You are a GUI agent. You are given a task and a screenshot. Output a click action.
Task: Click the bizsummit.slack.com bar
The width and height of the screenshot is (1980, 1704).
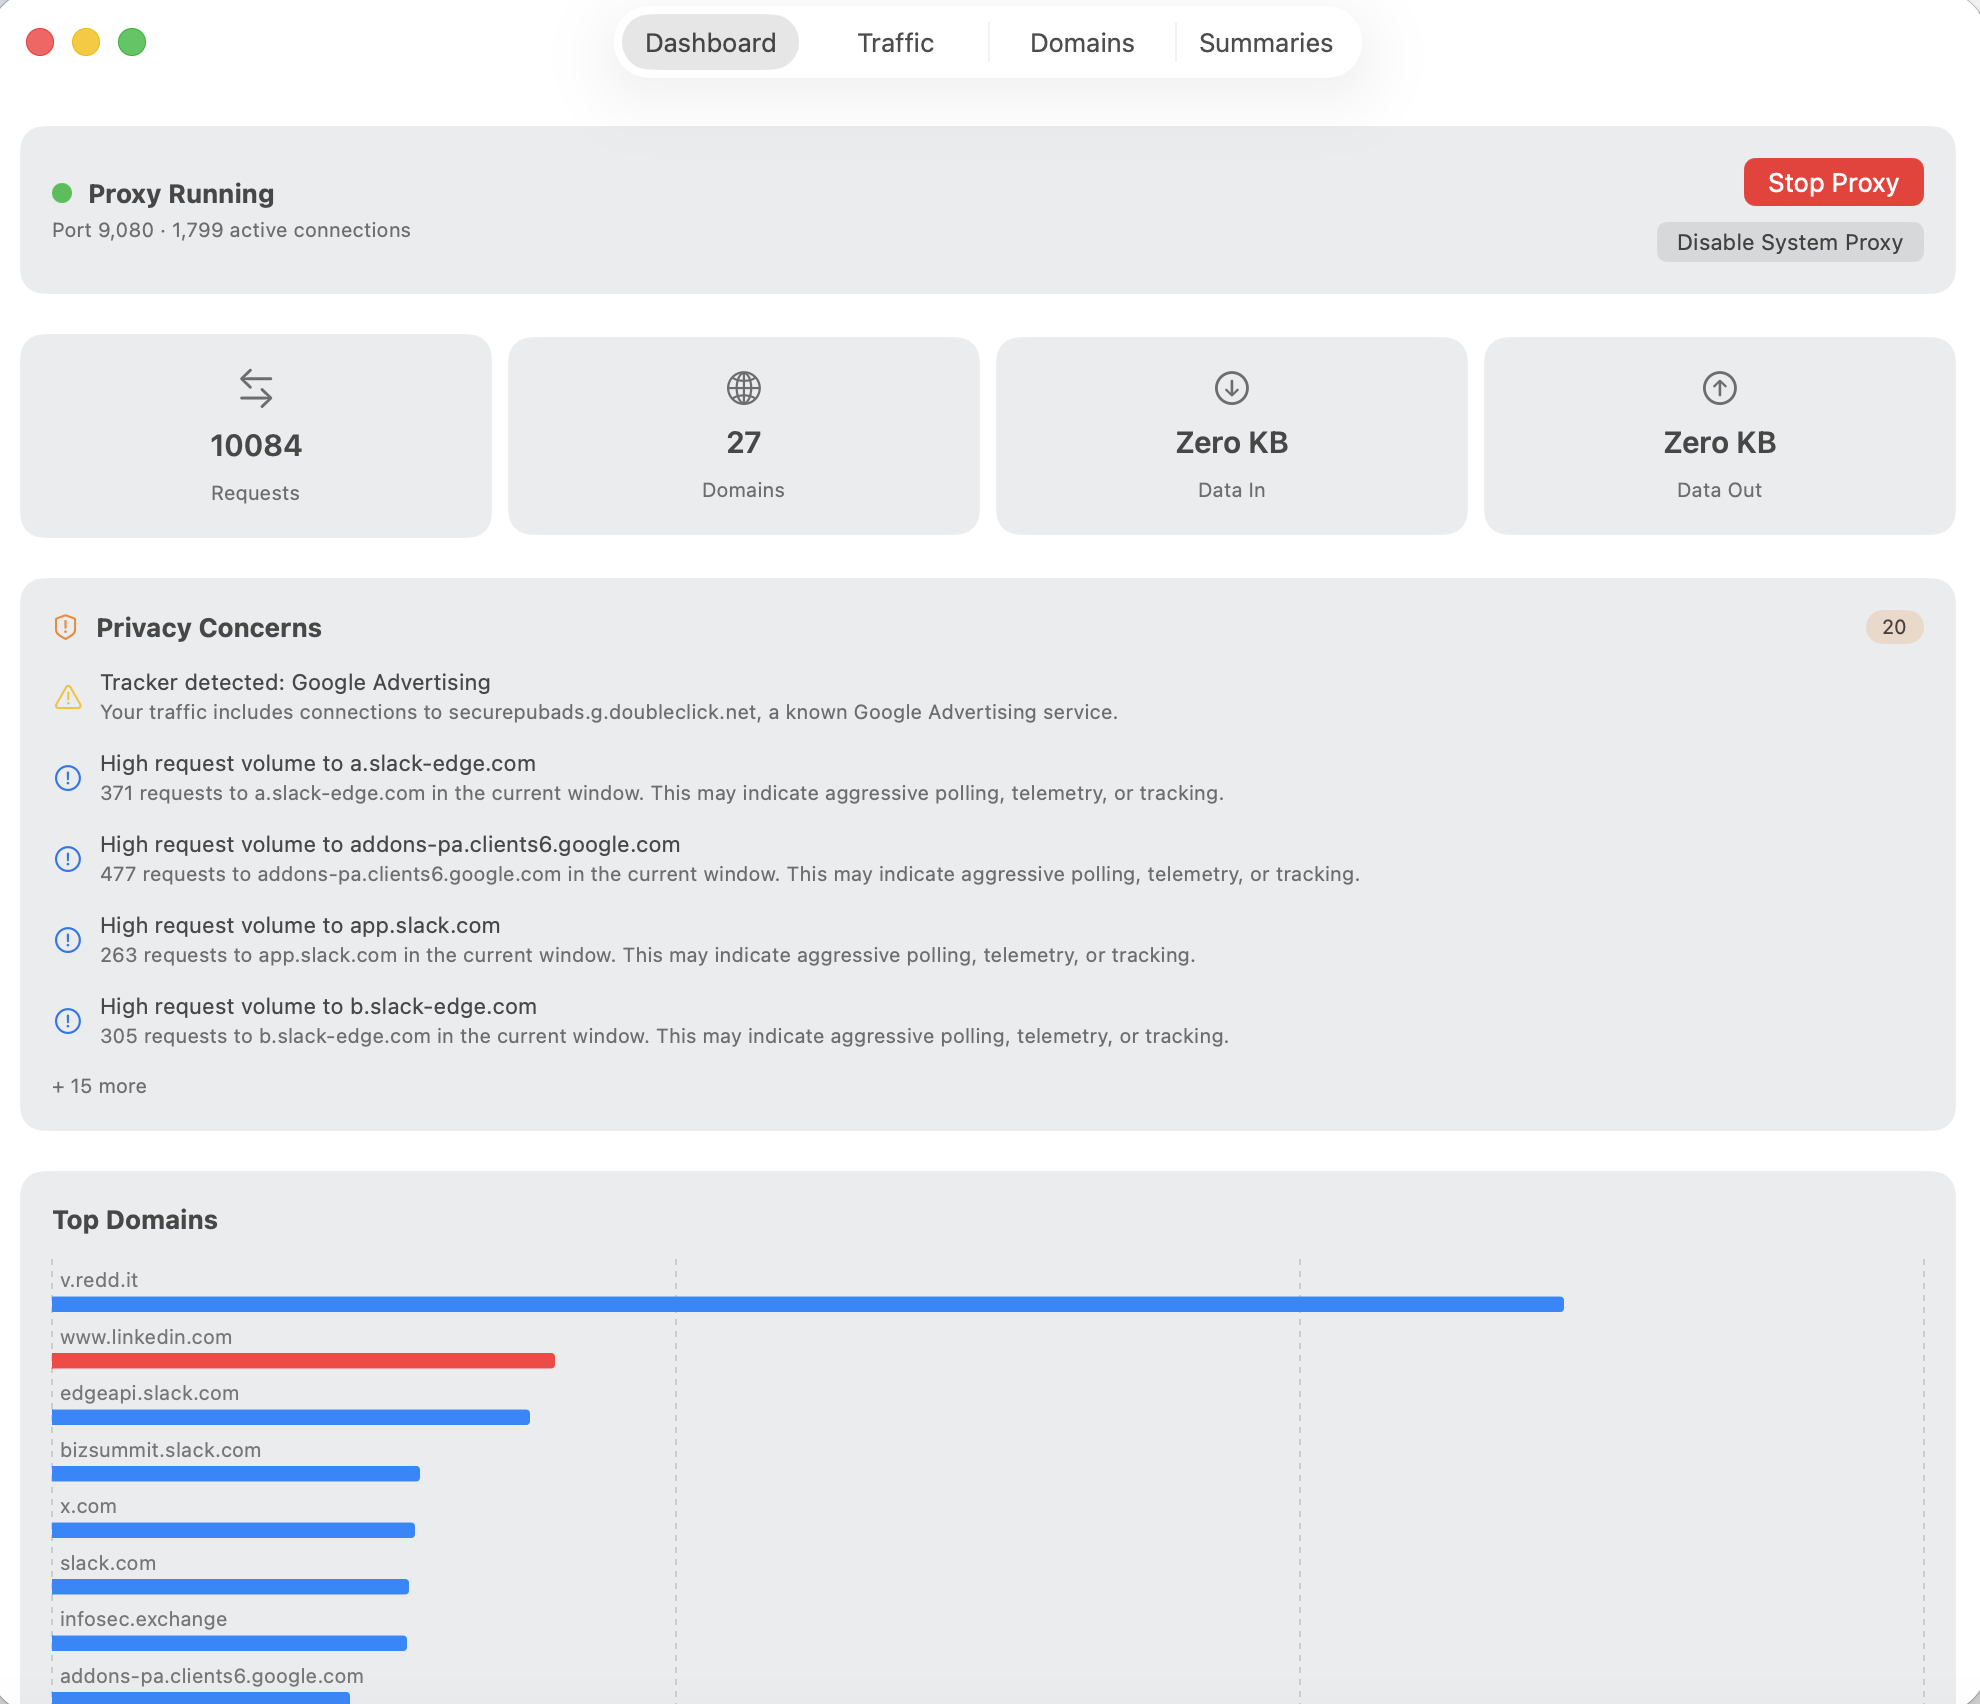pyautogui.click(x=236, y=1473)
